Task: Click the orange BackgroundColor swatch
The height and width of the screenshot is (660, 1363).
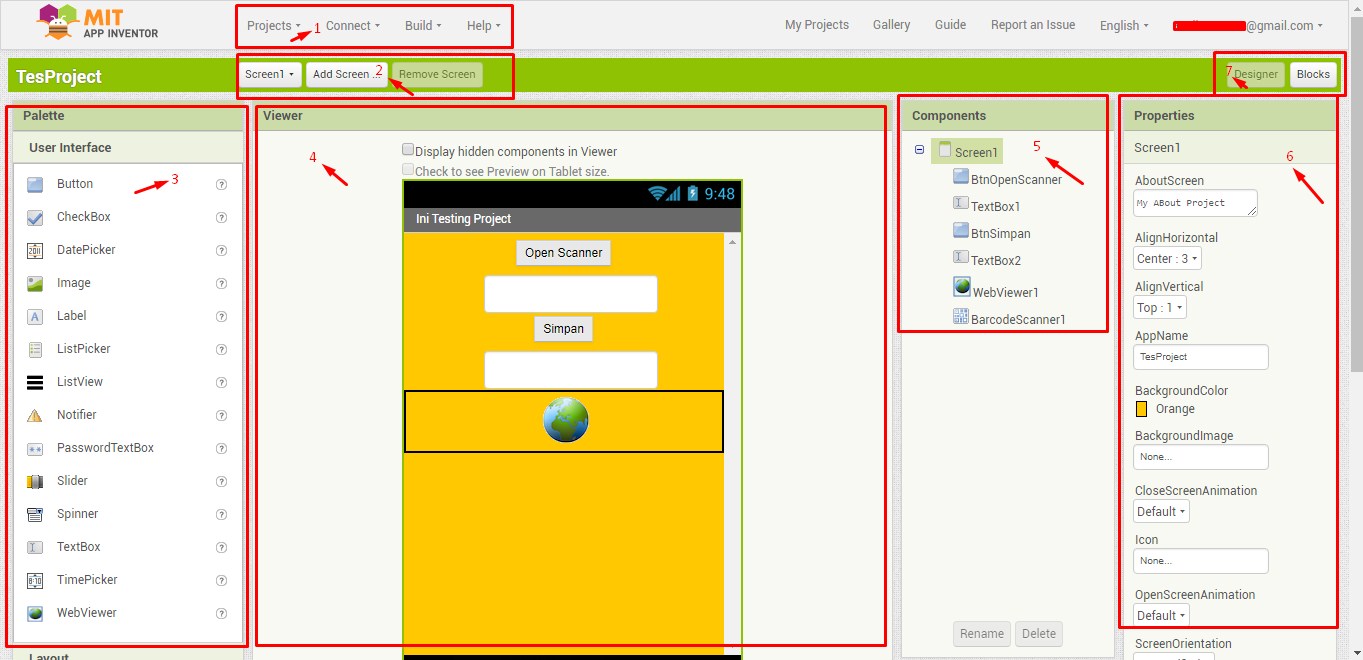Action: coord(1140,409)
